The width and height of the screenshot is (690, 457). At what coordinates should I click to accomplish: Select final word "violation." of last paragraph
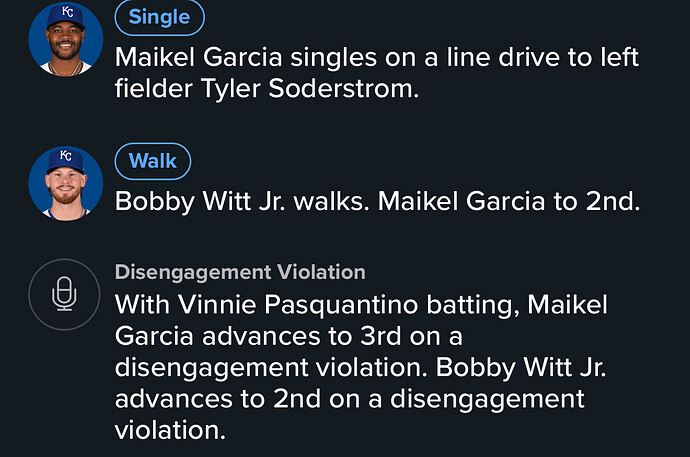170,430
